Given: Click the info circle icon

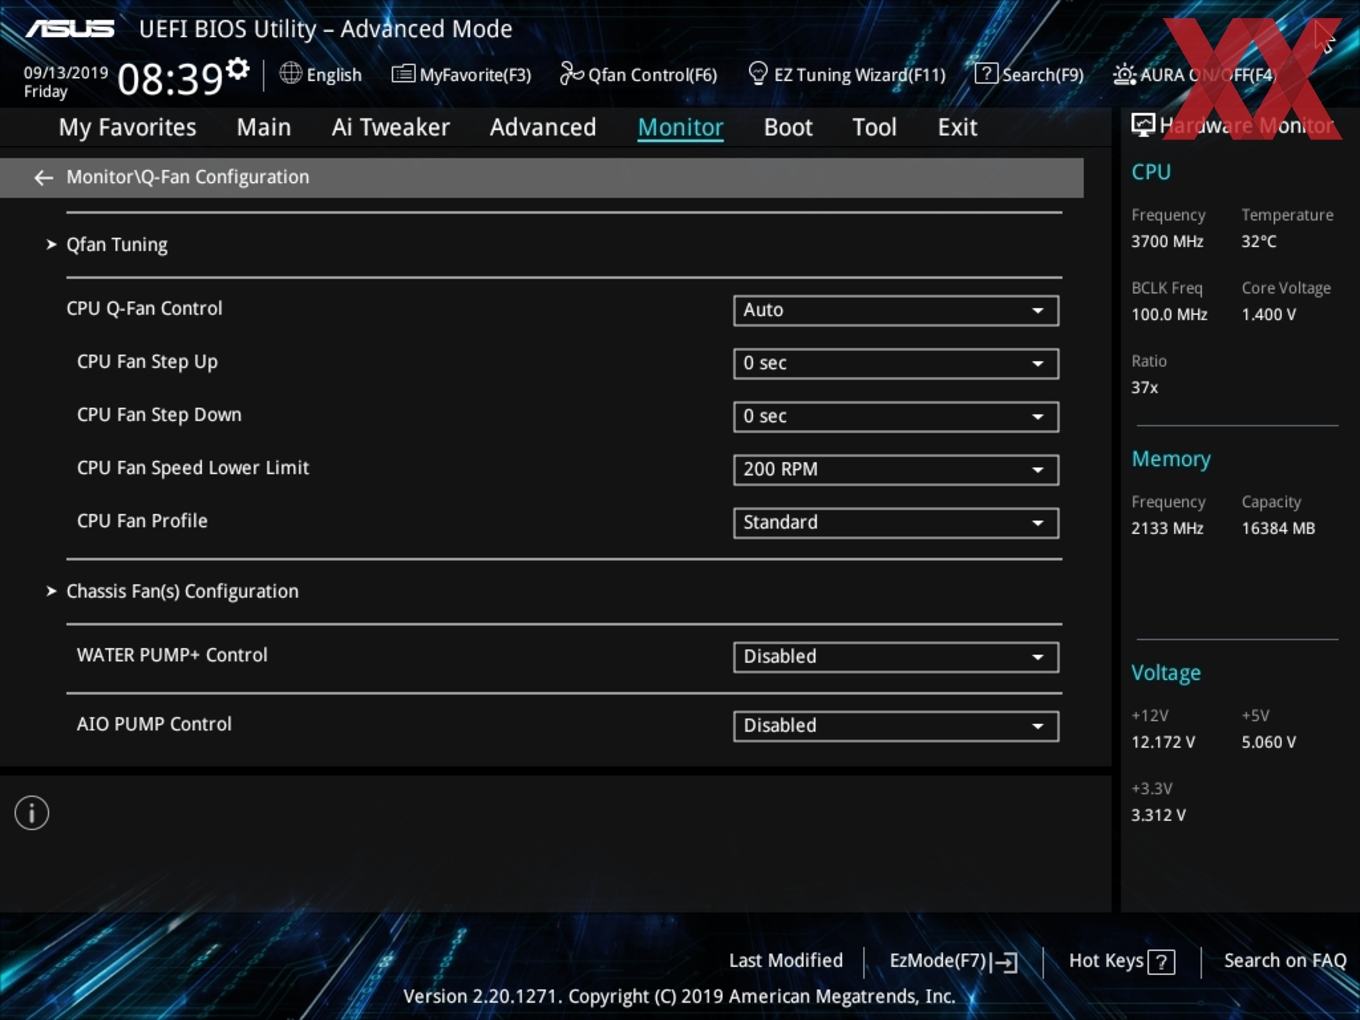Looking at the screenshot, I should point(32,813).
